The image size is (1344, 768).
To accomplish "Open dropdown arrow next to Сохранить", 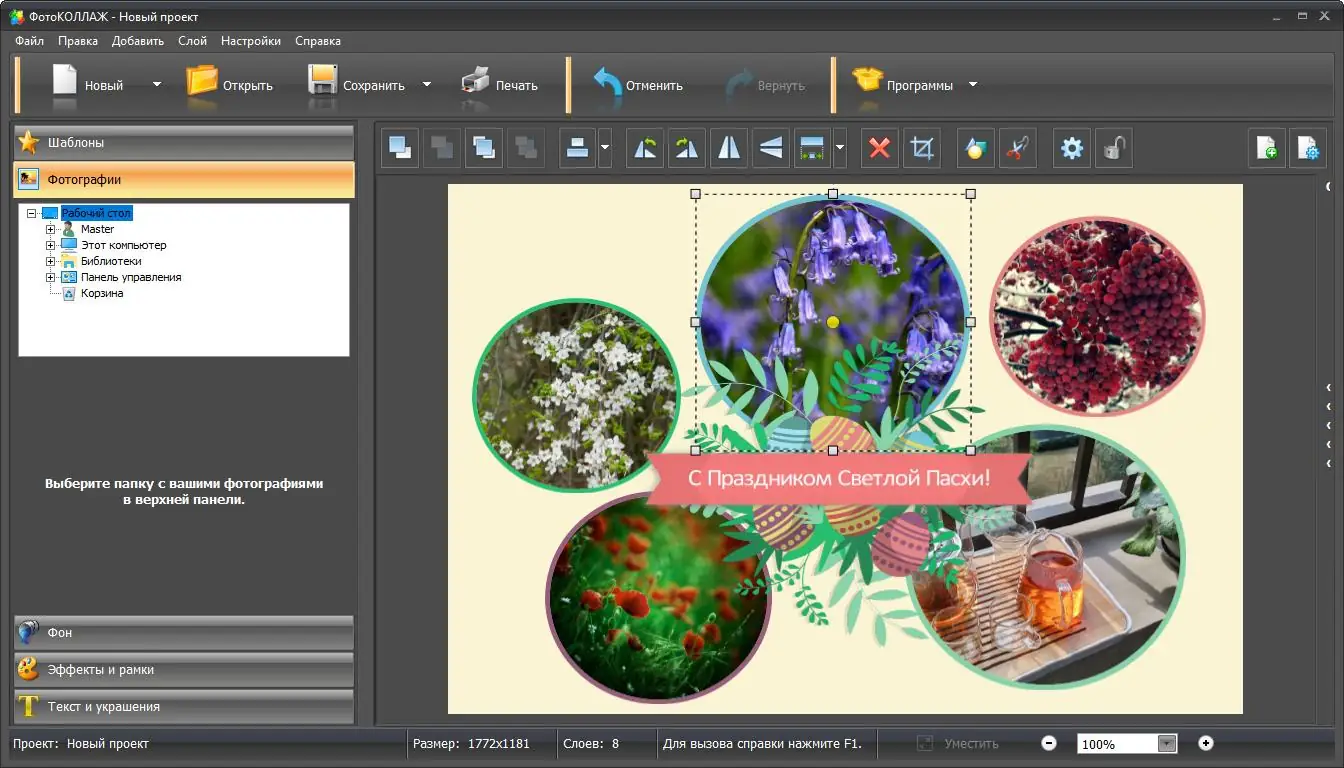I will click(427, 85).
